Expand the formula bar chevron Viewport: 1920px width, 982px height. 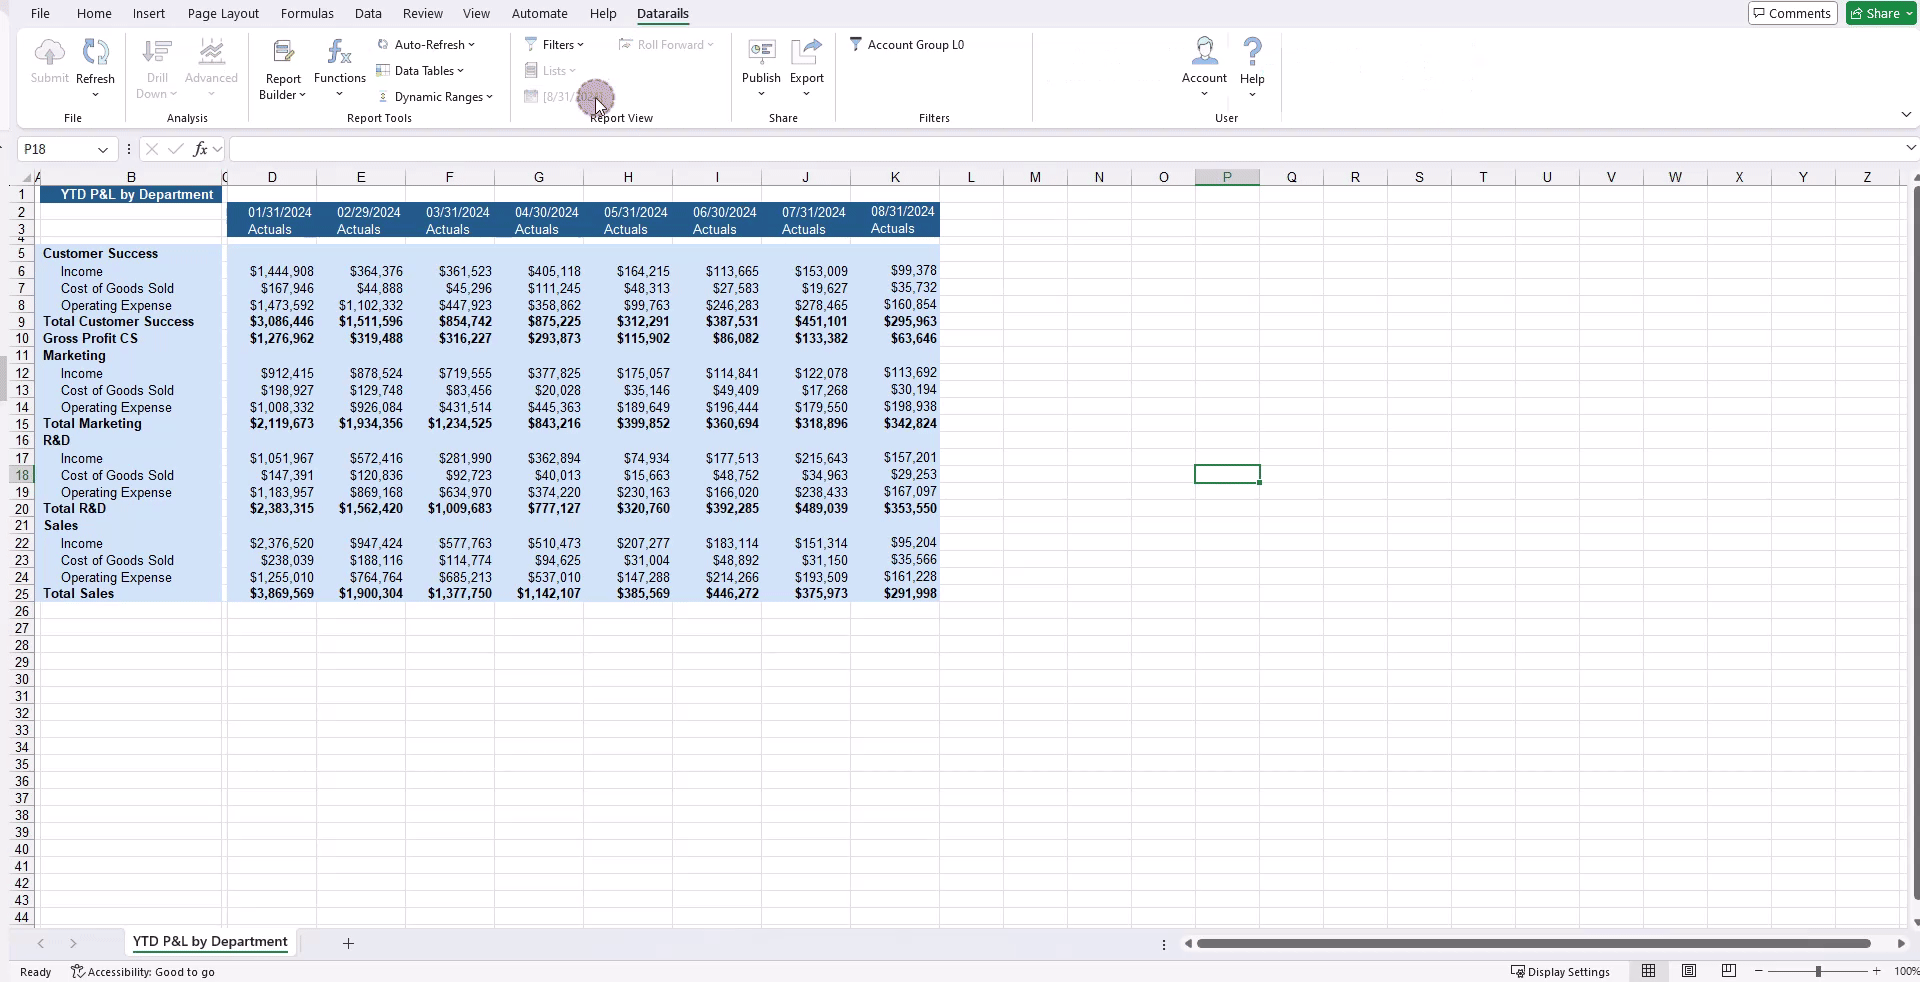[x=1910, y=148]
